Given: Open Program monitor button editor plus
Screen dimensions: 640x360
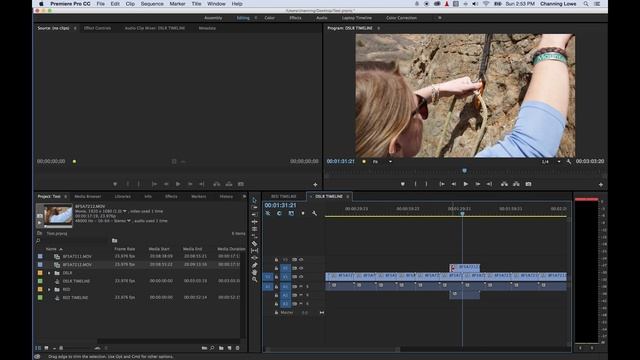Looking at the screenshot, I should tap(600, 185).
